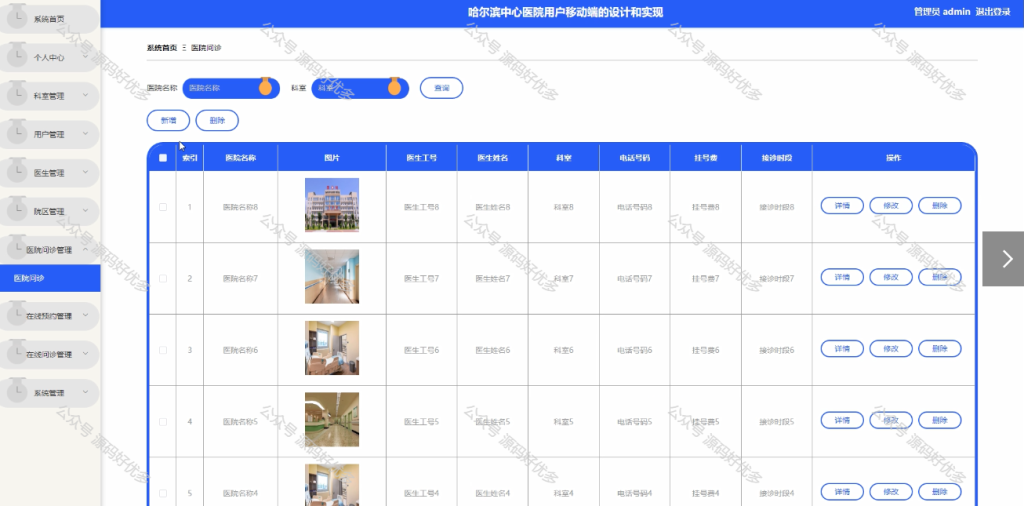Collapse the 医院问诊管理 sidebar menu
The width and height of the screenshot is (1024, 506).
(x=50, y=249)
